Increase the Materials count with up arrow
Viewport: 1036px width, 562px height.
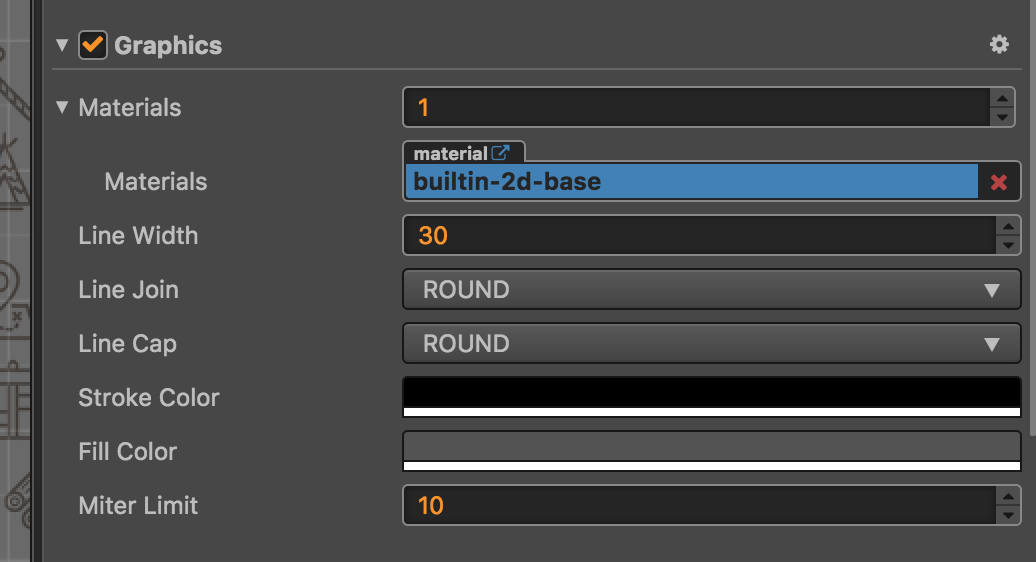pos(1003,98)
